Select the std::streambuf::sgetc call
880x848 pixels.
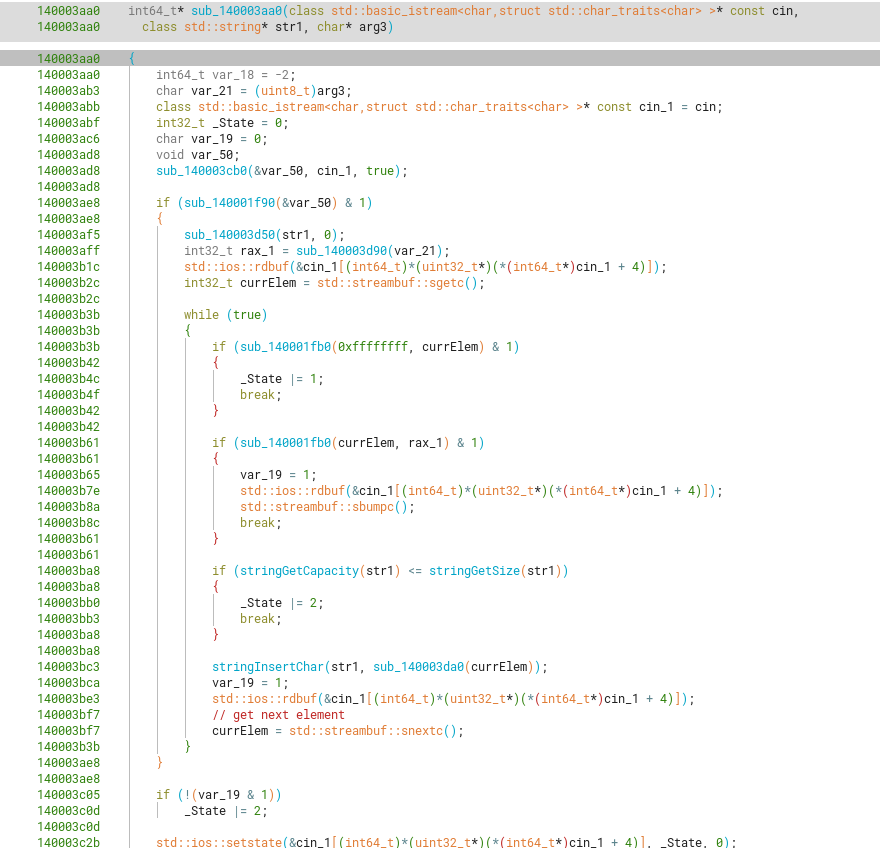tap(398, 283)
